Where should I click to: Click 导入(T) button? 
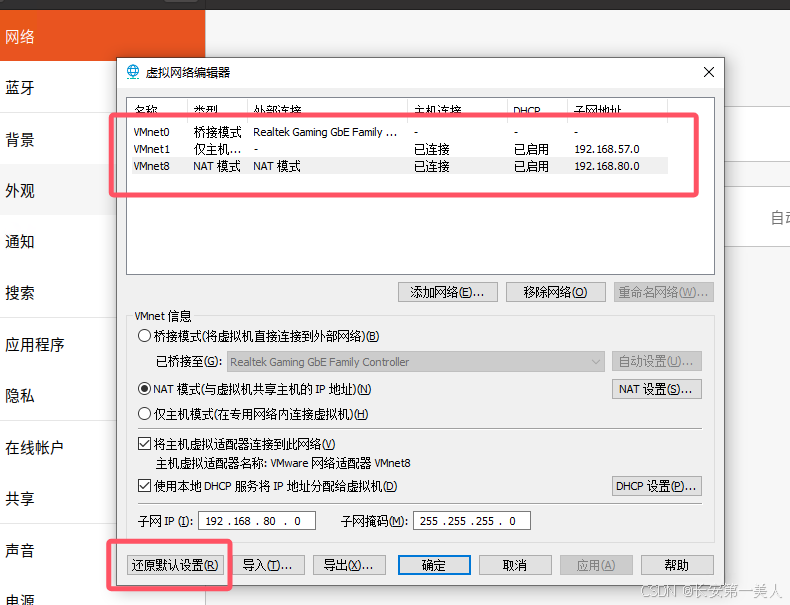click(268, 565)
